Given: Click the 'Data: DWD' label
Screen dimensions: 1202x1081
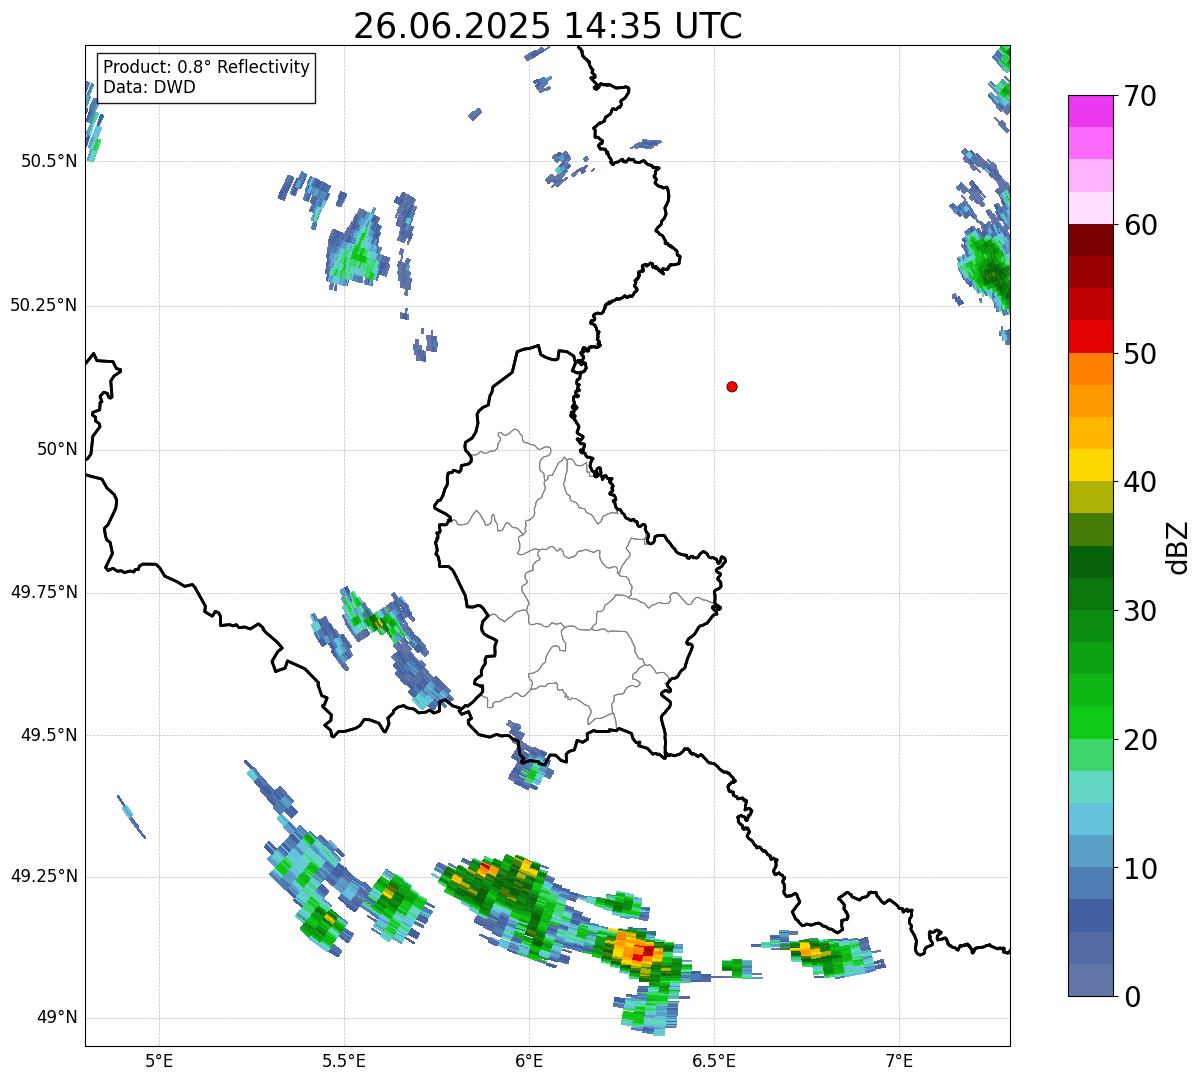Looking at the screenshot, I should click(x=149, y=87).
